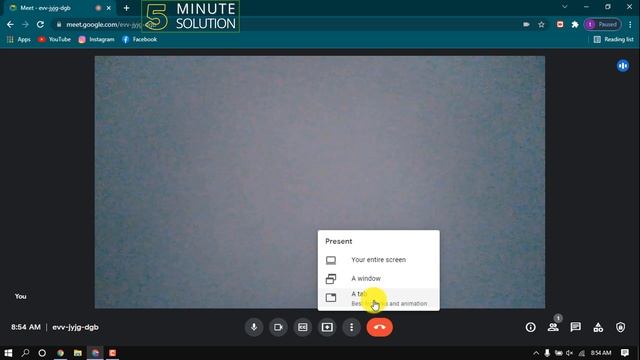Viewport: 640px width, 360px height.
Task: Open the Apps bookmark shortcut
Action: pos(19,39)
